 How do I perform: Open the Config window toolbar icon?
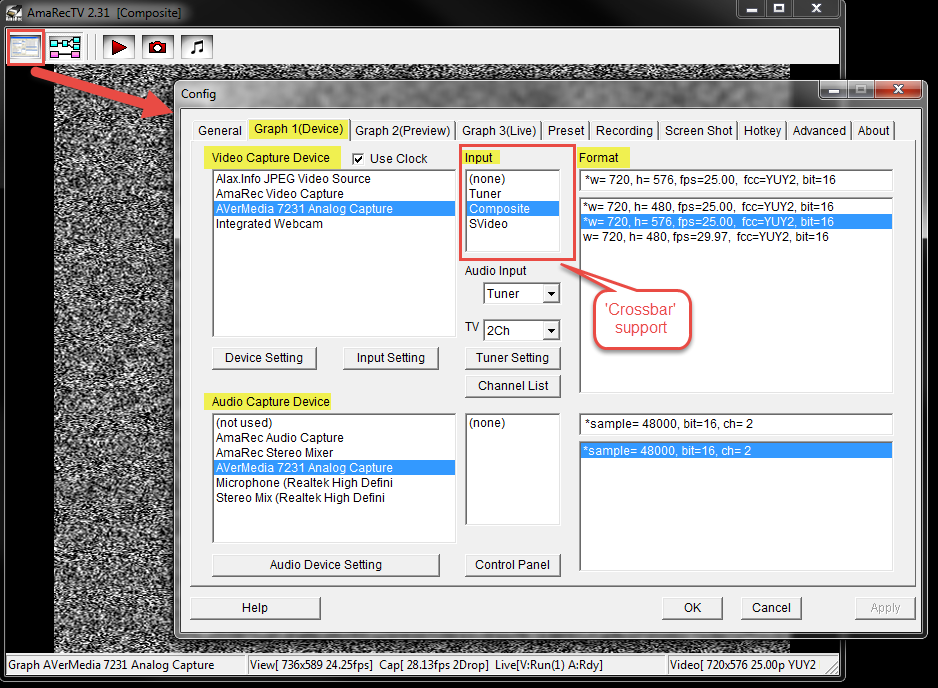25,47
